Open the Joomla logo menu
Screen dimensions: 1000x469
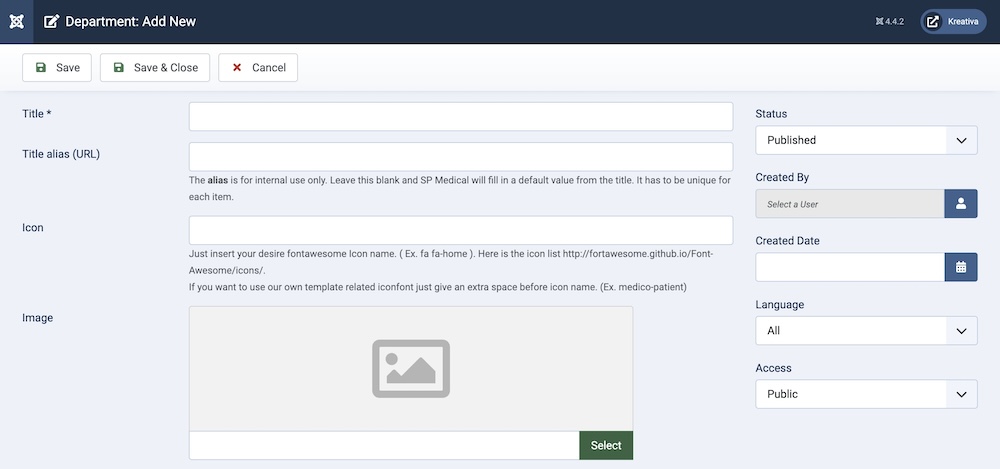pyautogui.click(x=17, y=22)
